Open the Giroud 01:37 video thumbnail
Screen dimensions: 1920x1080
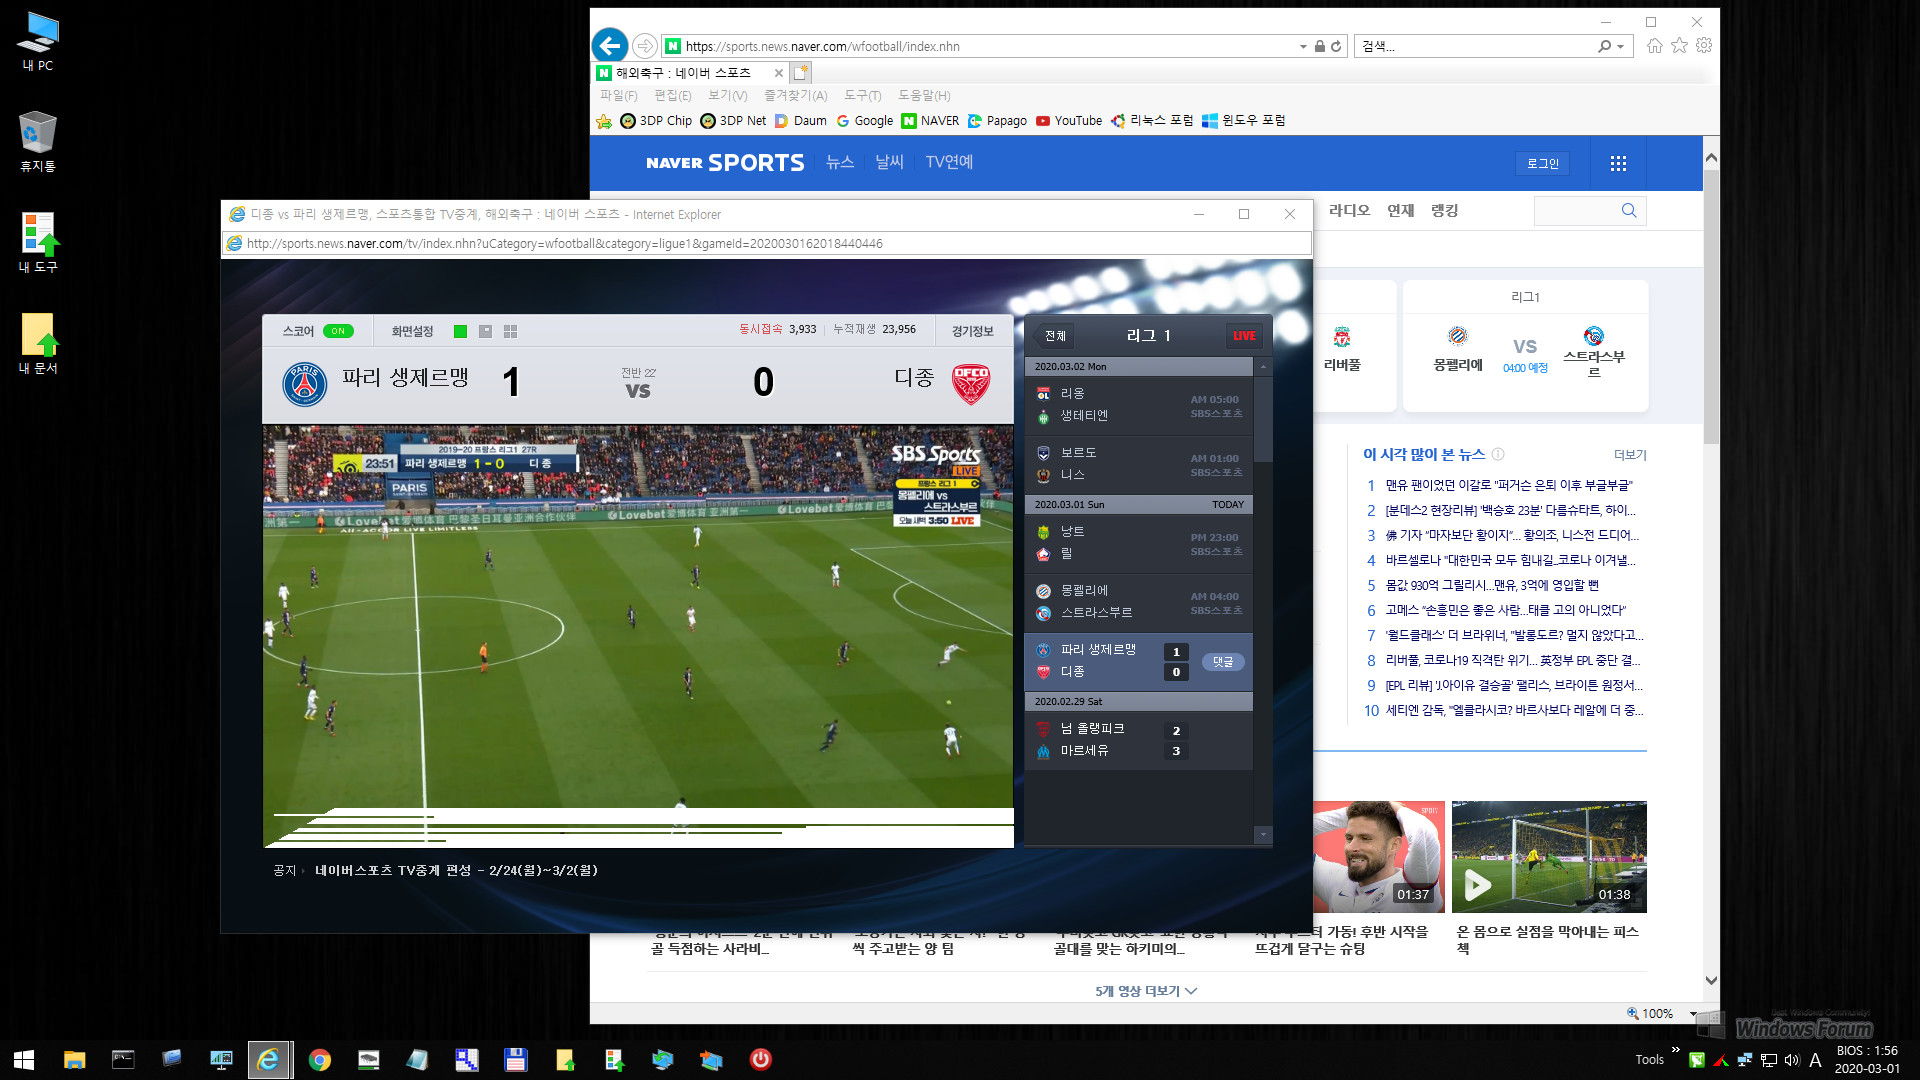1379,857
